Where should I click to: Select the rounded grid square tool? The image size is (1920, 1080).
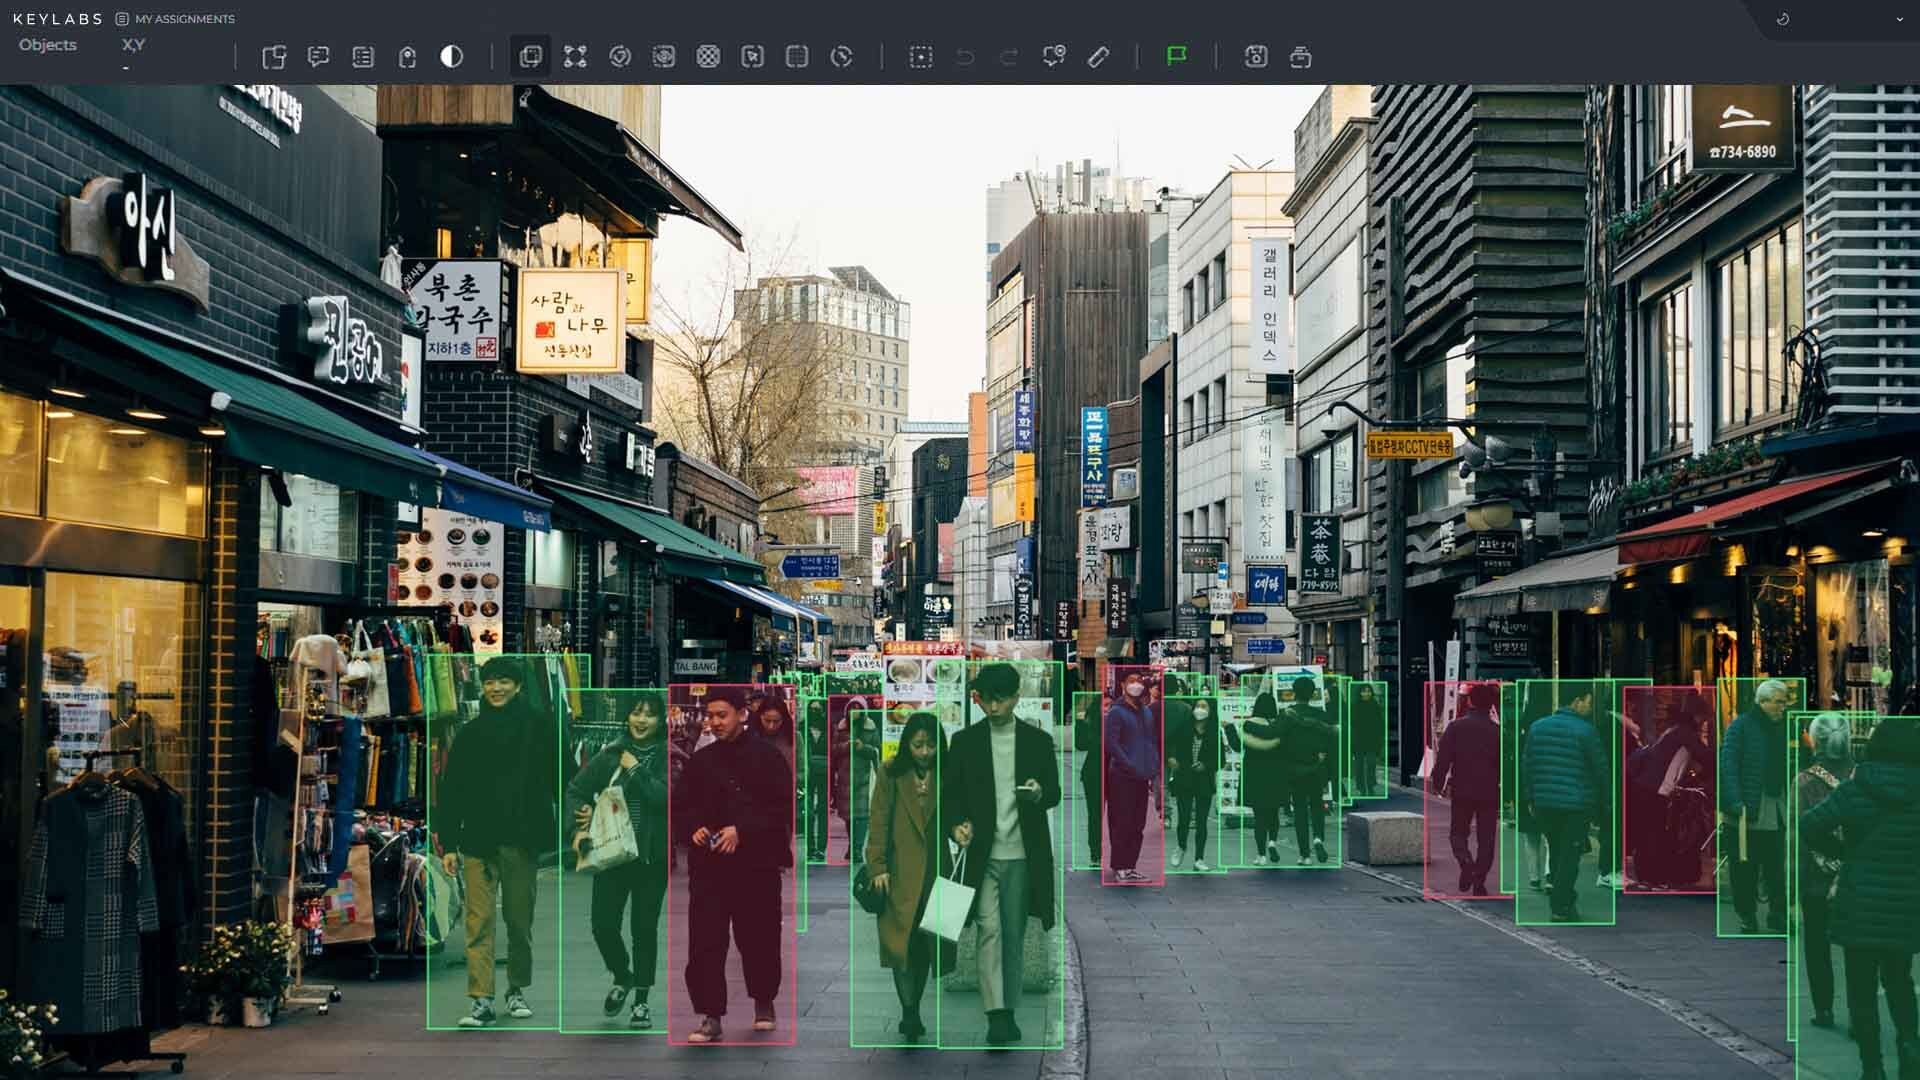pyautogui.click(x=797, y=57)
